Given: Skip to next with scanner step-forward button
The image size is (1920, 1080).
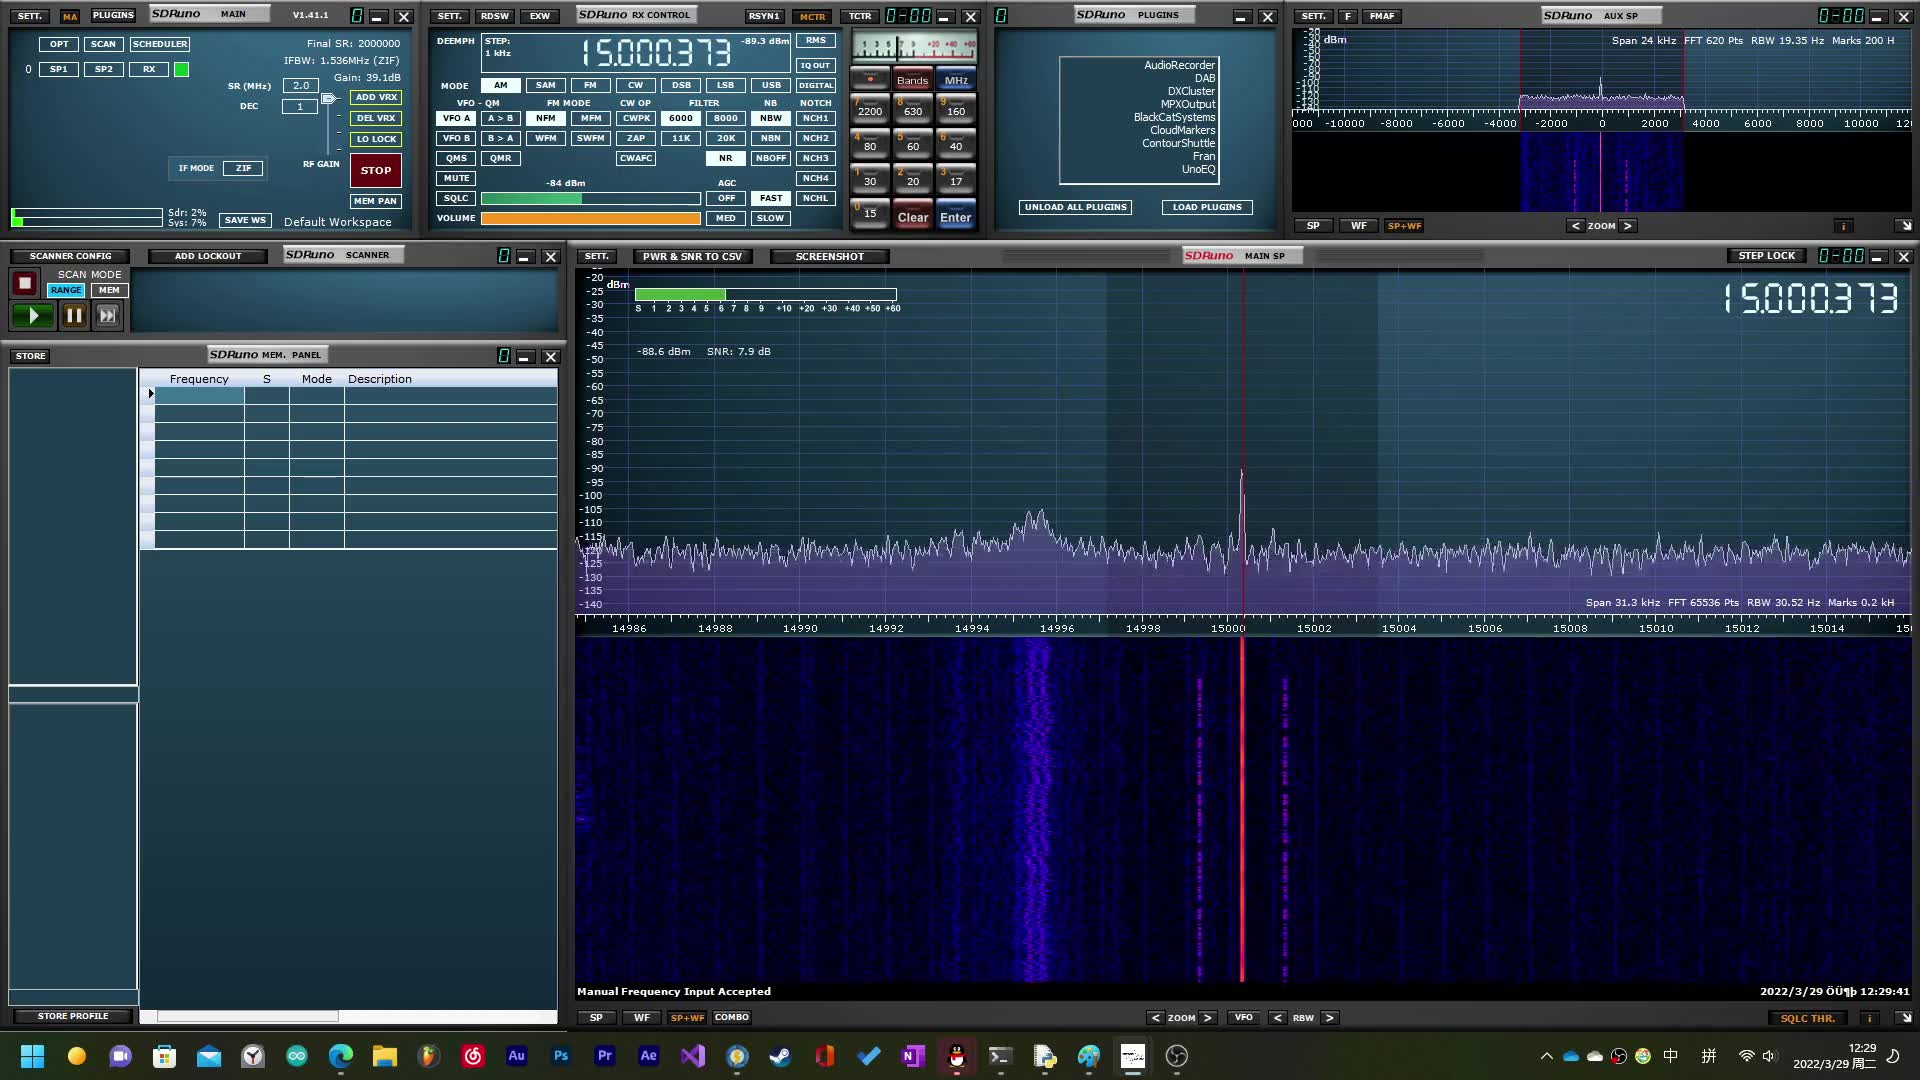Looking at the screenshot, I should (107, 316).
